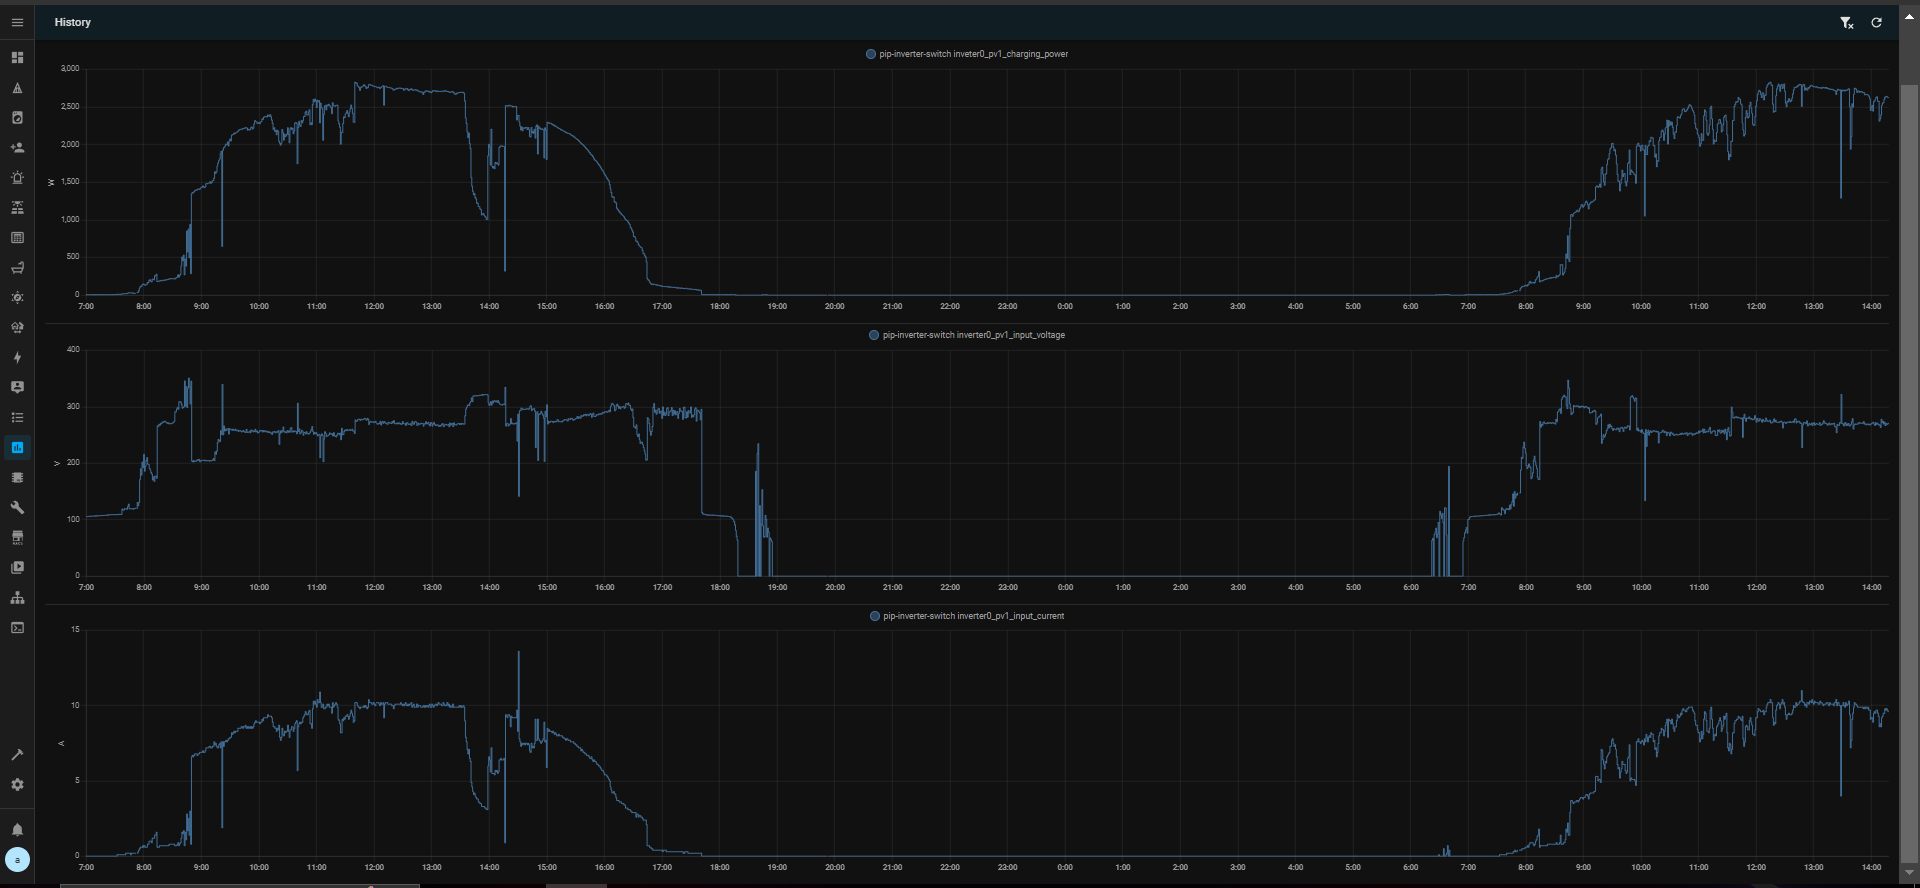1920x888 pixels.
Task: Open the solar panel sidebar icon
Action: pyautogui.click(x=17, y=208)
